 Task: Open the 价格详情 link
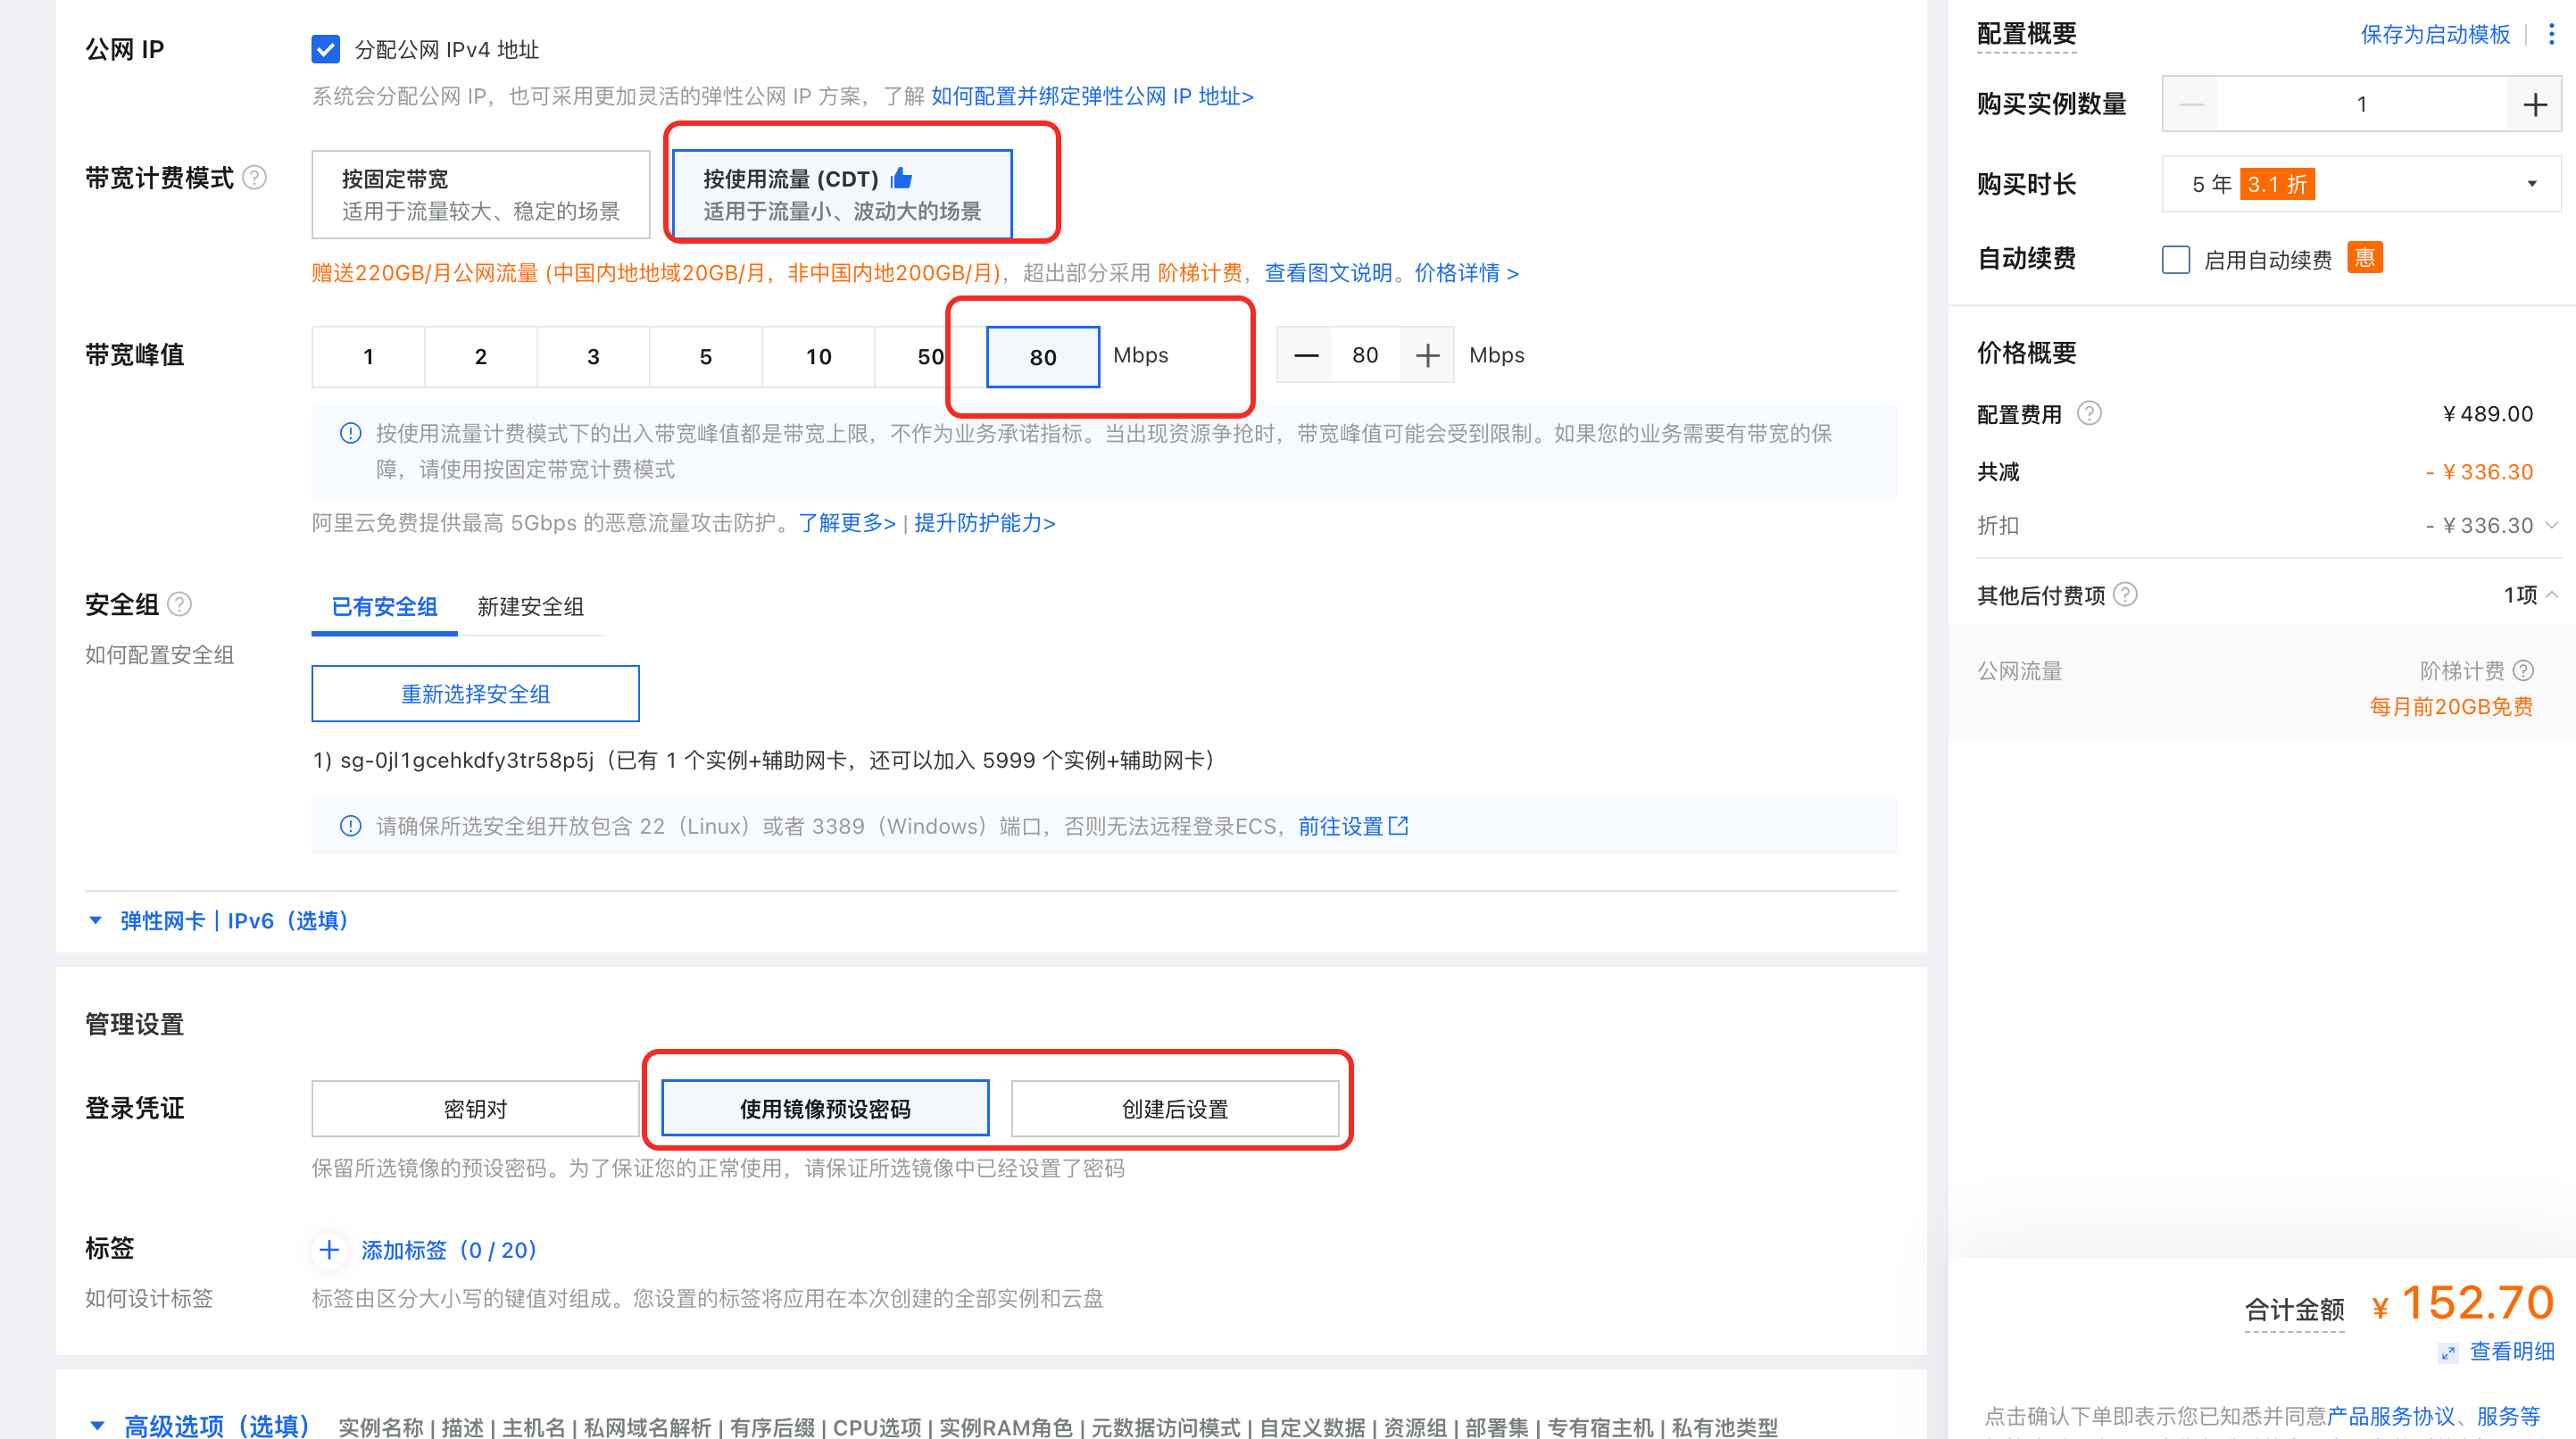tap(1466, 273)
